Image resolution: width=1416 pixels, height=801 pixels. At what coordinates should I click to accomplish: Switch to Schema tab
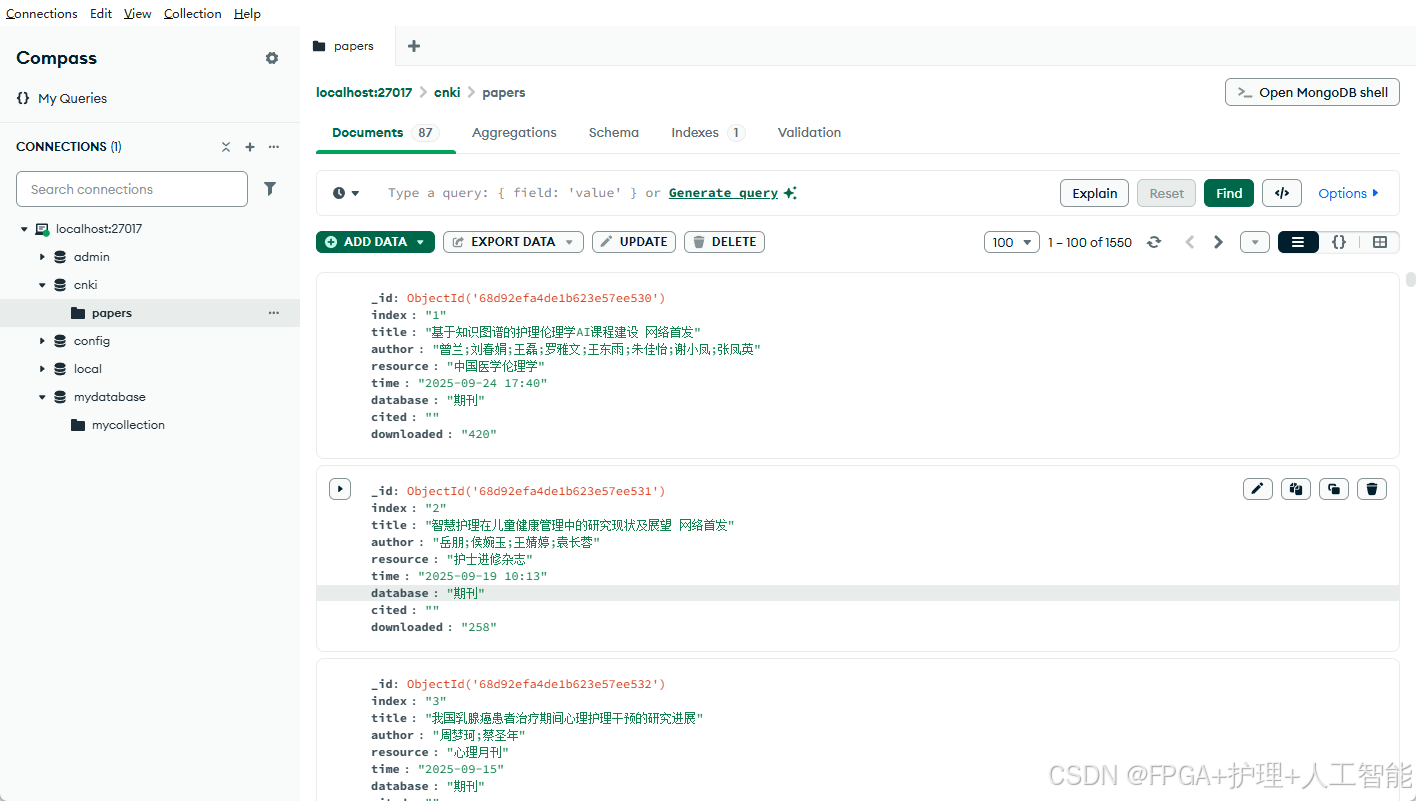pos(614,132)
